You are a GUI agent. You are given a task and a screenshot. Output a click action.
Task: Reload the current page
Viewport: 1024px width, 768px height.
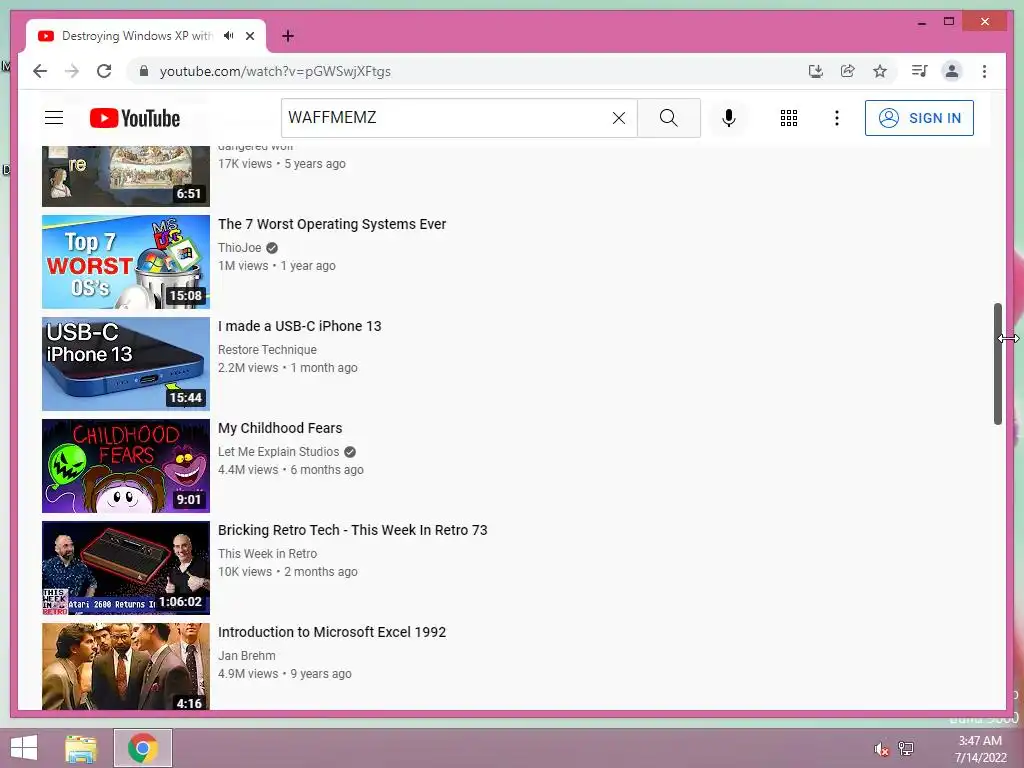tap(104, 71)
